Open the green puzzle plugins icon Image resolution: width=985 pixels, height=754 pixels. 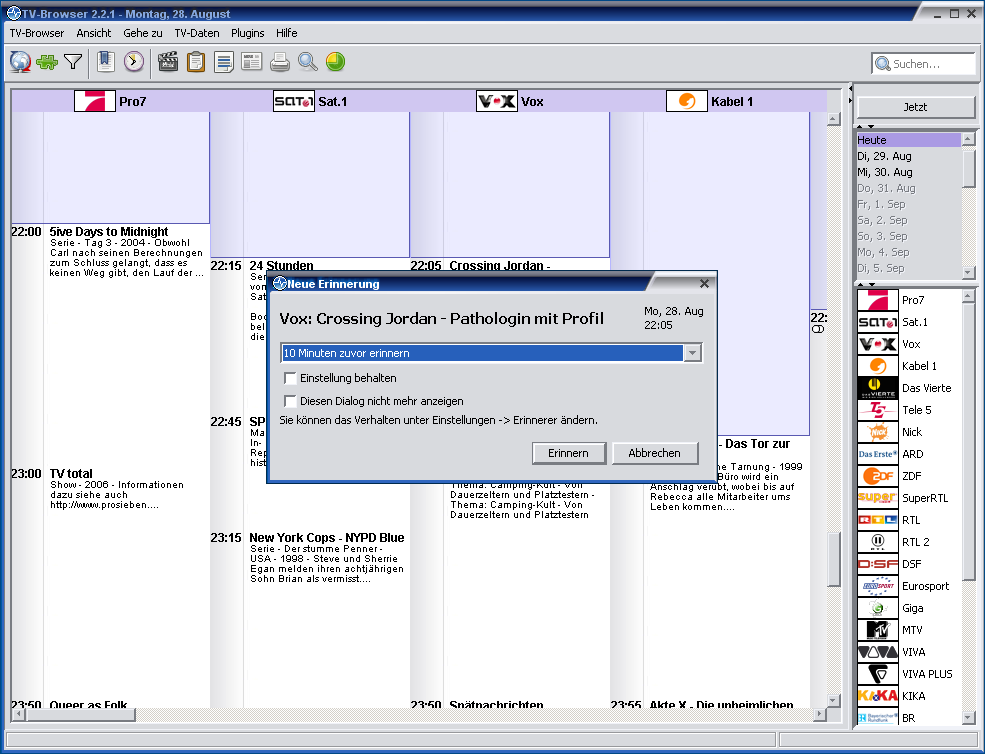click(x=47, y=62)
